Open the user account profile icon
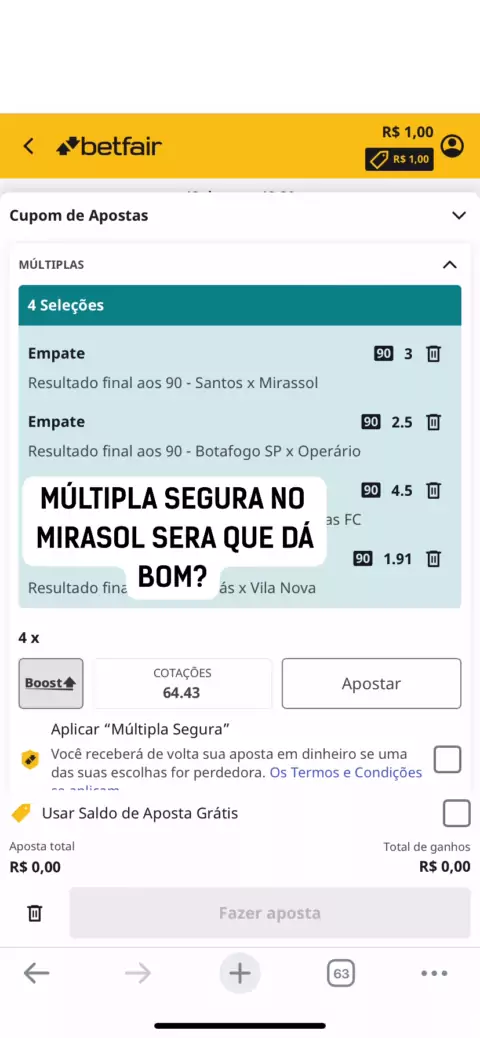Viewport: 480px width, 1038px height. tap(452, 146)
